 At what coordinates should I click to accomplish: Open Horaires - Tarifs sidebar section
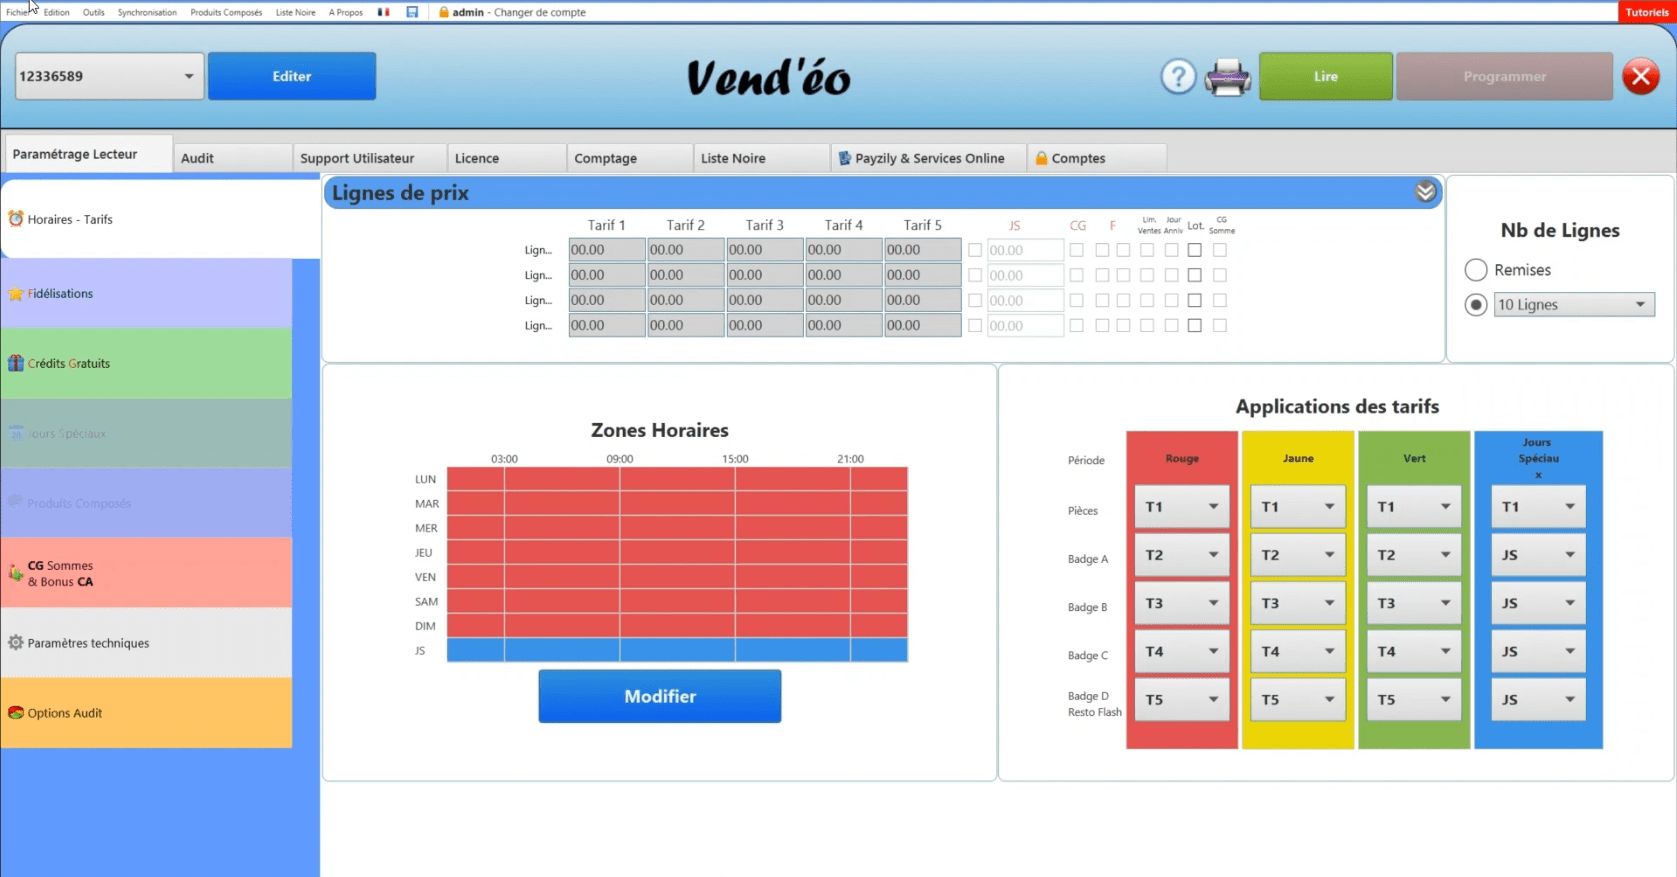coord(160,219)
